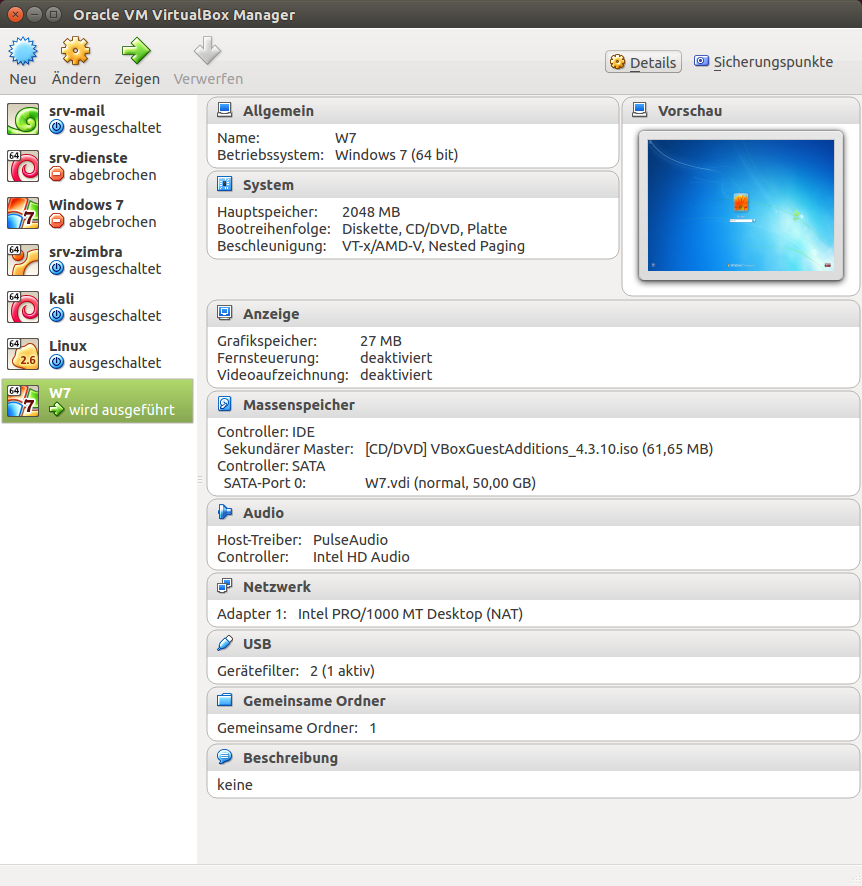Open the Netzwerk settings header link
The height and width of the screenshot is (886, 862).
point(277,587)
